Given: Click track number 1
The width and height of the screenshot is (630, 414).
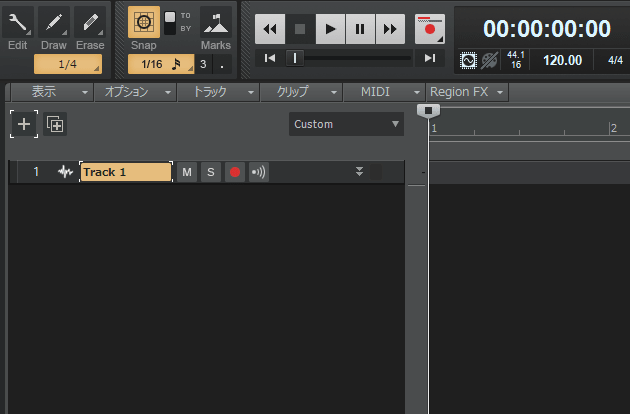Looking at the screenshot, I should tap(36, 172).
